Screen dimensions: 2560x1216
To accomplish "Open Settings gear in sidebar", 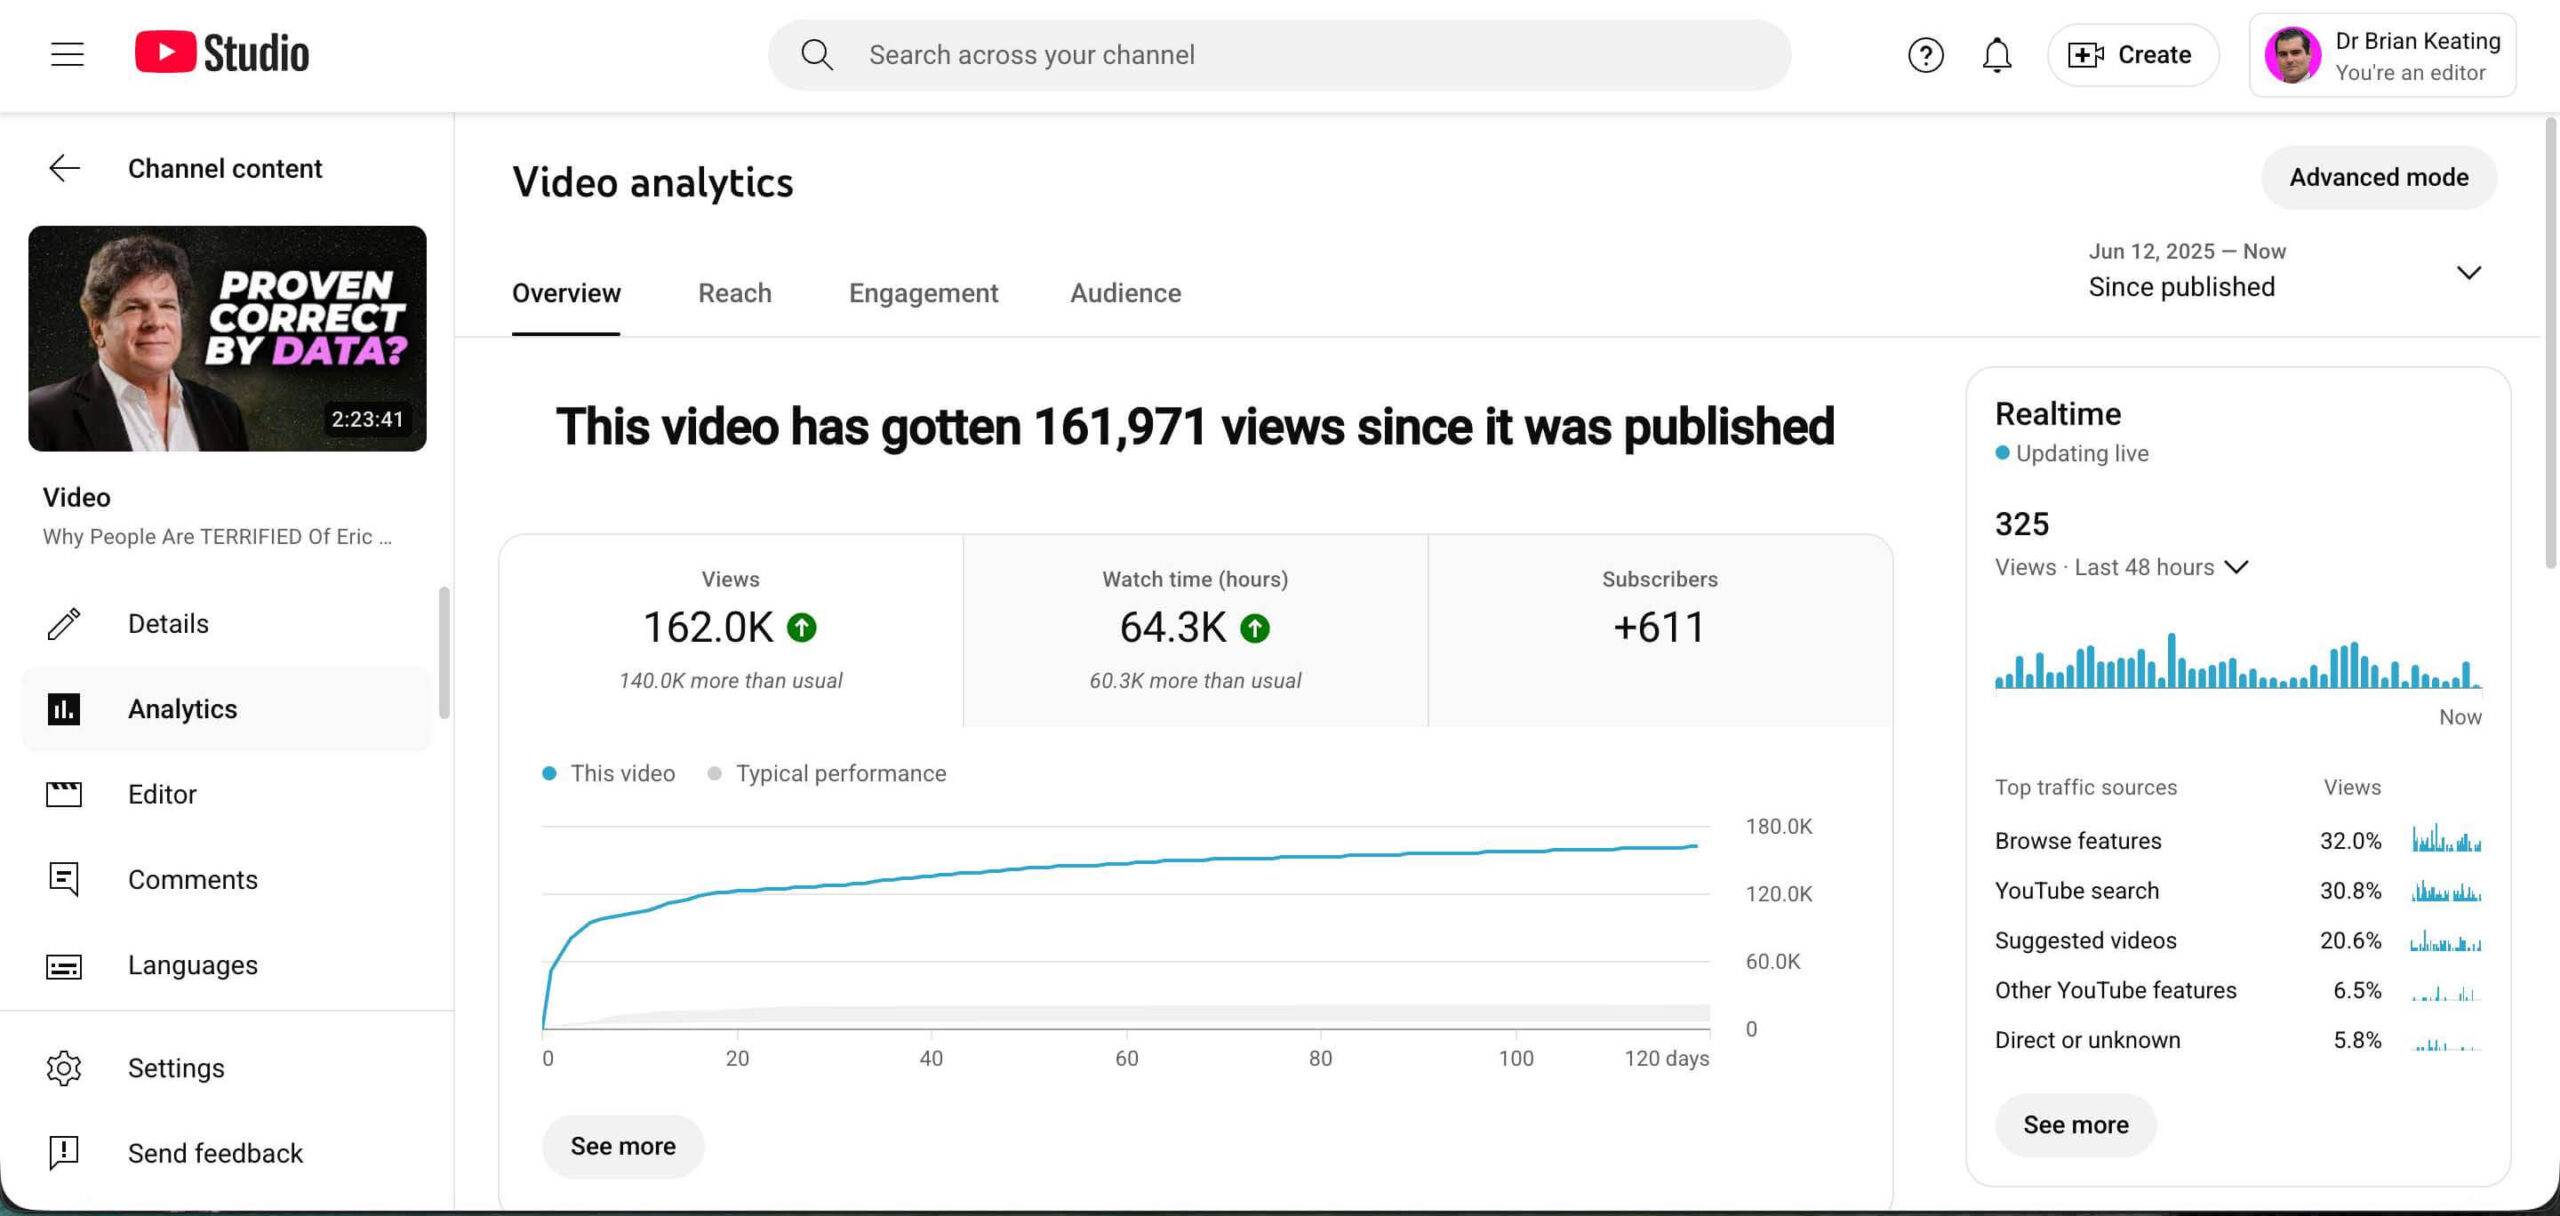I will pos(65,1068).
